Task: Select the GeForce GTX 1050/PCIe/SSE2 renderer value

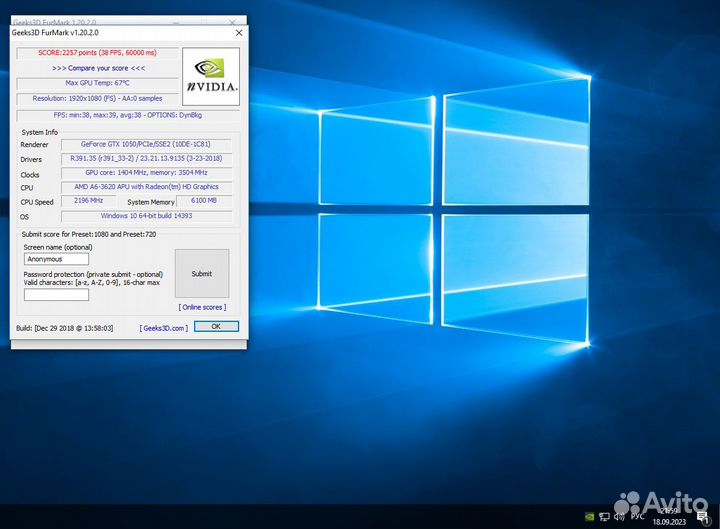Action: tap(146, 144)
